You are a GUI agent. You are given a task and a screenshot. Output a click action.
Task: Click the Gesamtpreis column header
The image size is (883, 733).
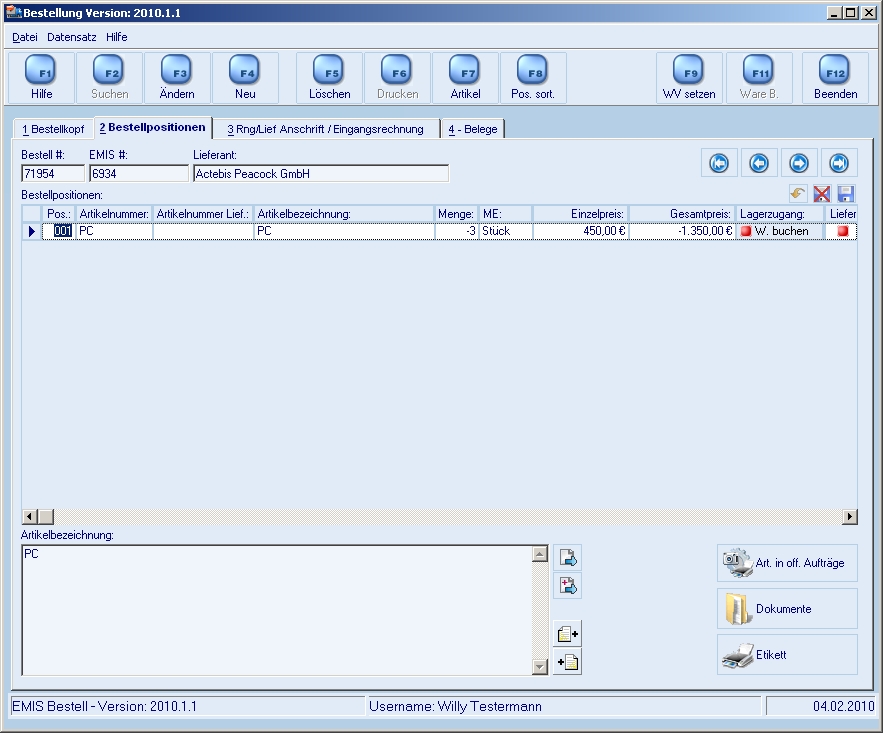(682, 214)
